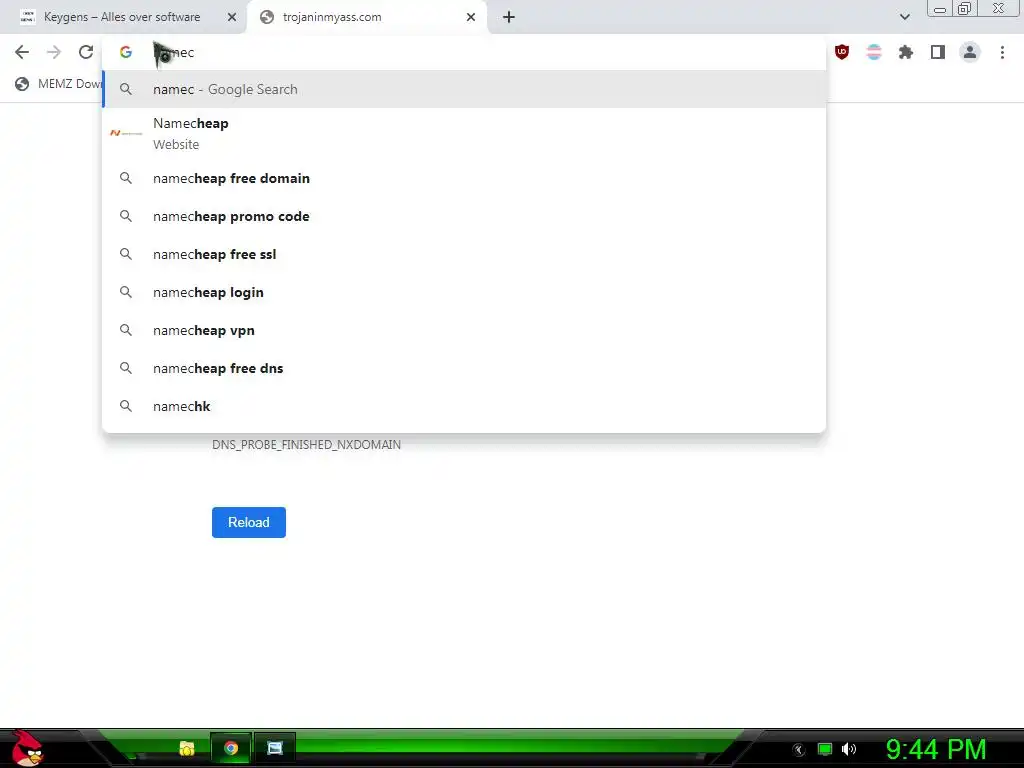Click the DNS_PROBE_FINISHED_NXDOMAIN error text

click(x=306, y=445)
